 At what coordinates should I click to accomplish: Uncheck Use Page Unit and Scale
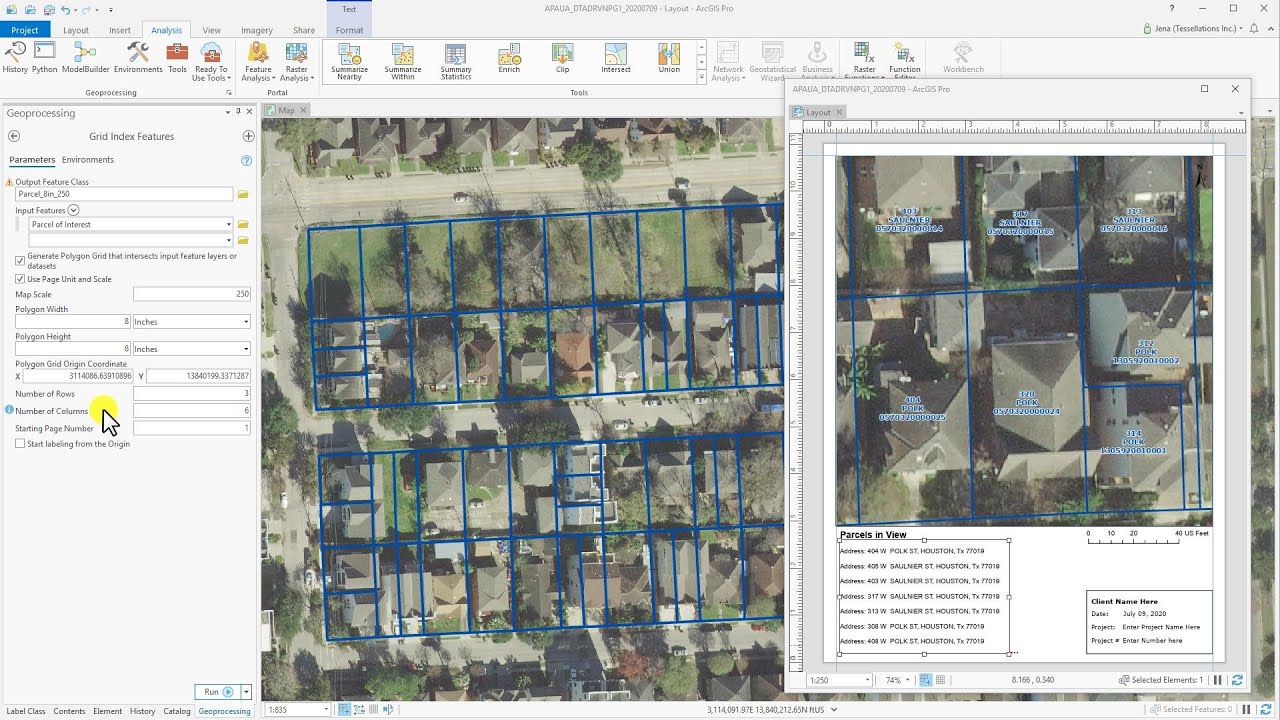(x=20, y=279)
